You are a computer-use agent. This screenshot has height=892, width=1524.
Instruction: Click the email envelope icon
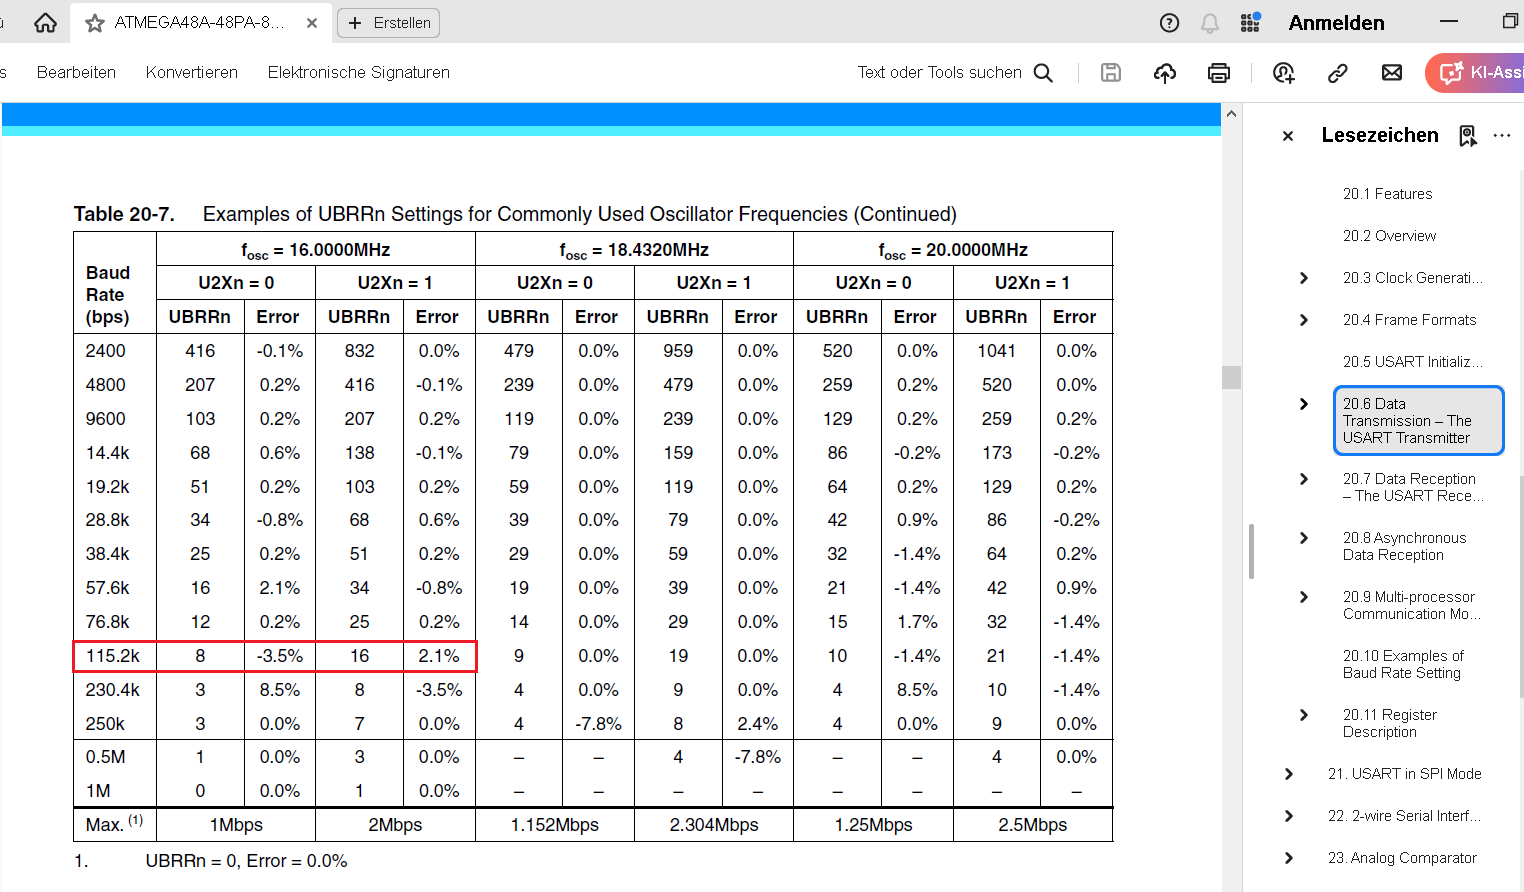[1392, 72]
